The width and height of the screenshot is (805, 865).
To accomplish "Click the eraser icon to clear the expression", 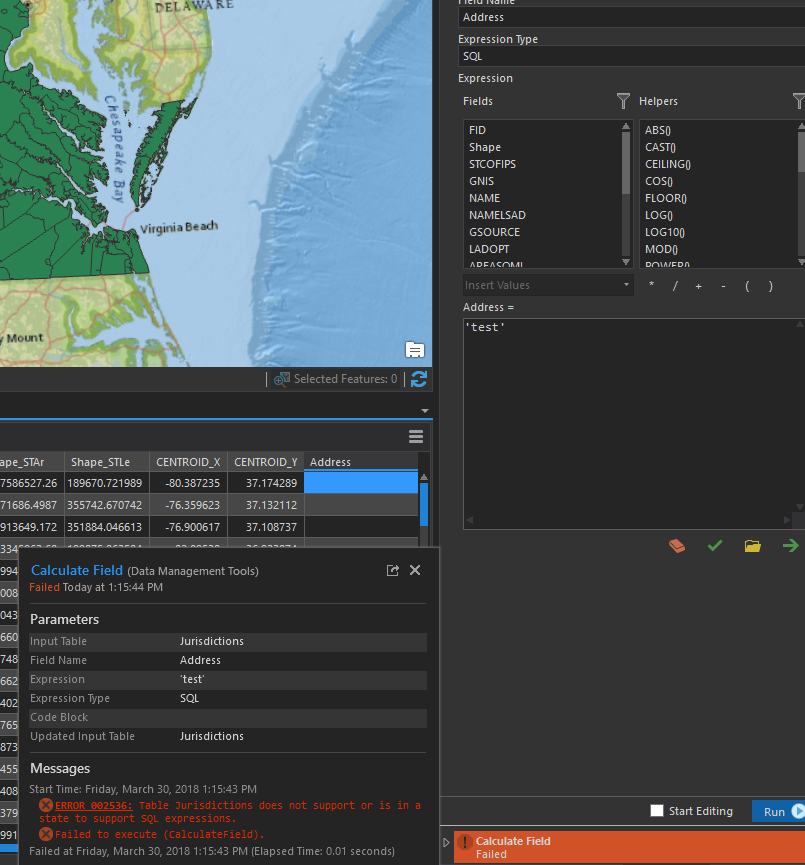I will 677,546.
